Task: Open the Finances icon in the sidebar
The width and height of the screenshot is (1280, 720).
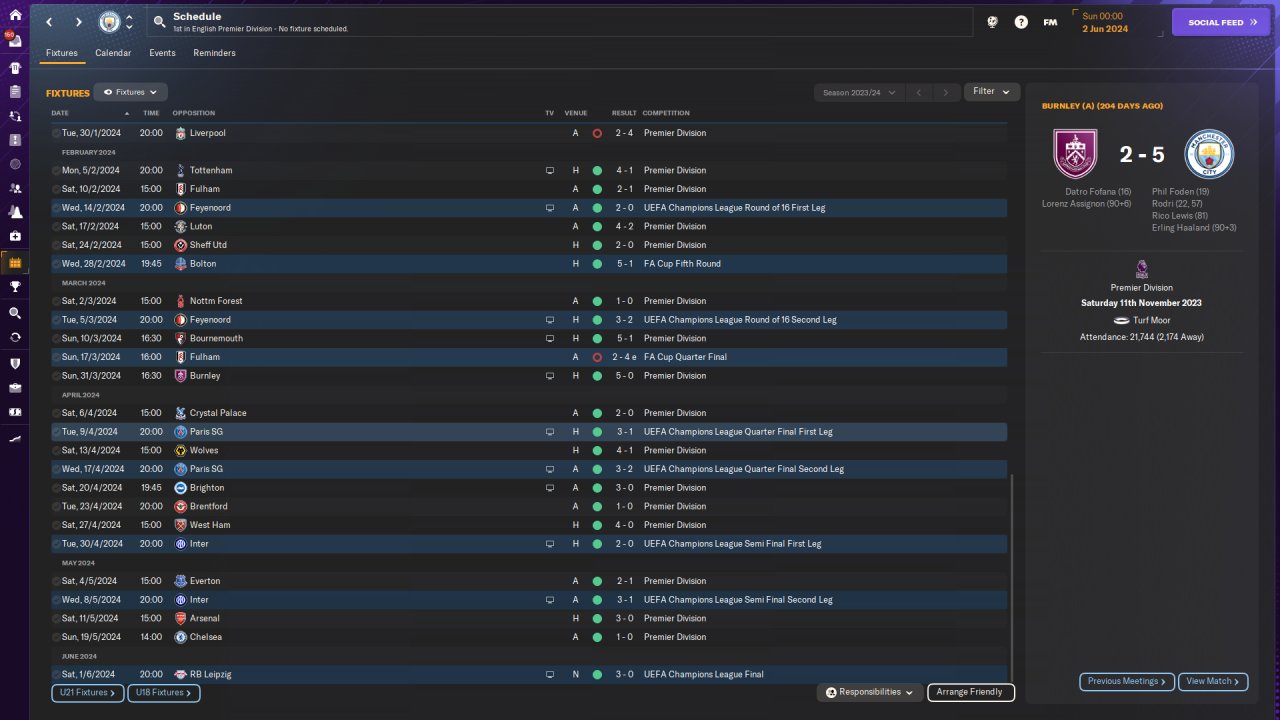Action: pos(15,412)
